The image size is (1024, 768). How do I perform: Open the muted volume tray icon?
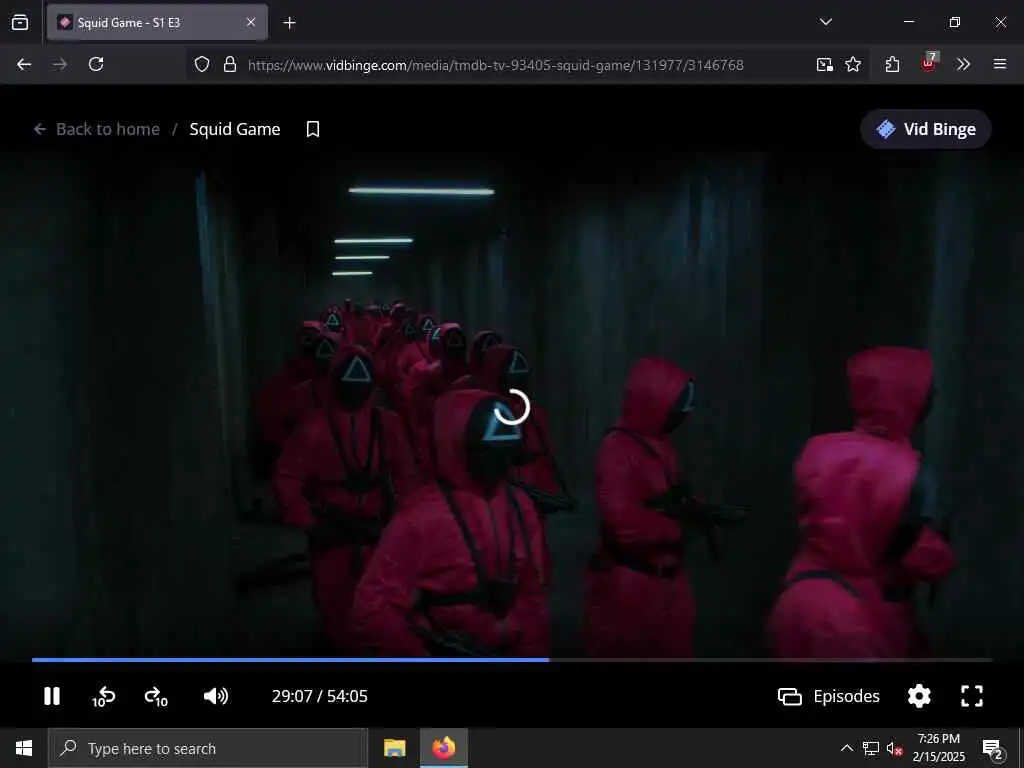coord(894,748)
